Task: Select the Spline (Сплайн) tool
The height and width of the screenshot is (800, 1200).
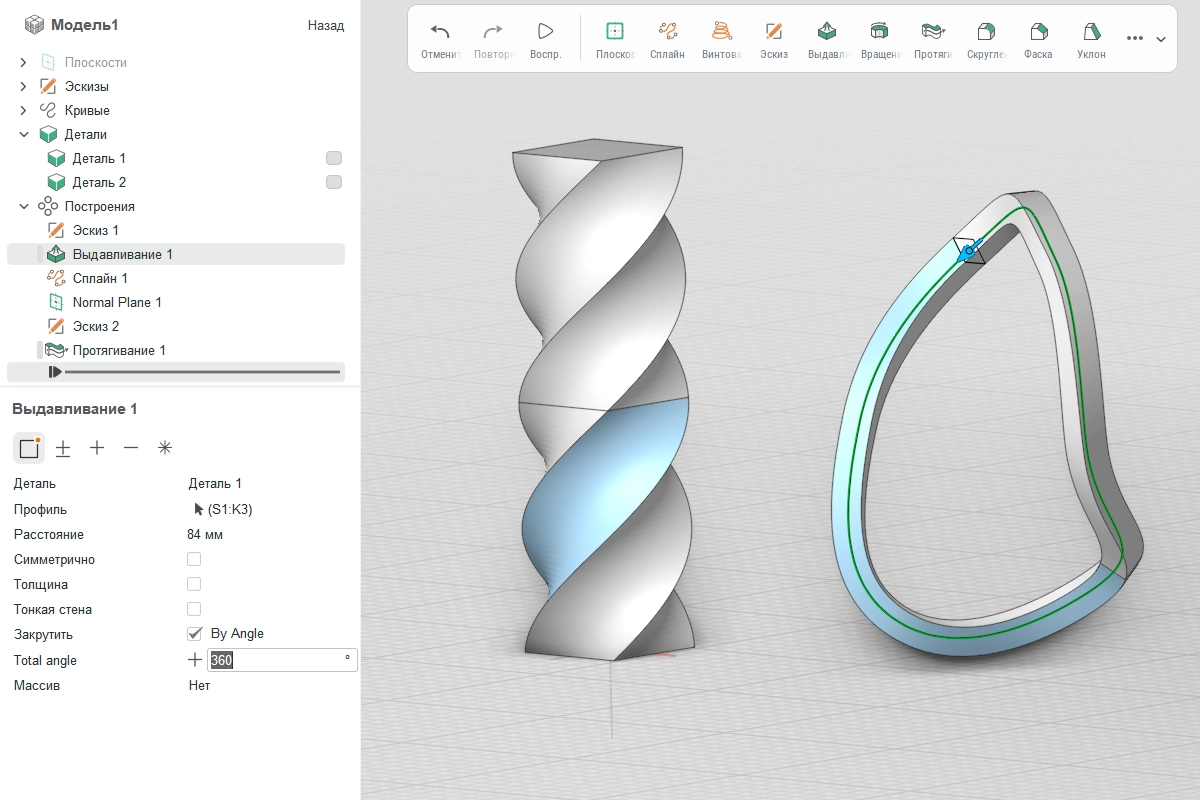Action: click(667, 38)
